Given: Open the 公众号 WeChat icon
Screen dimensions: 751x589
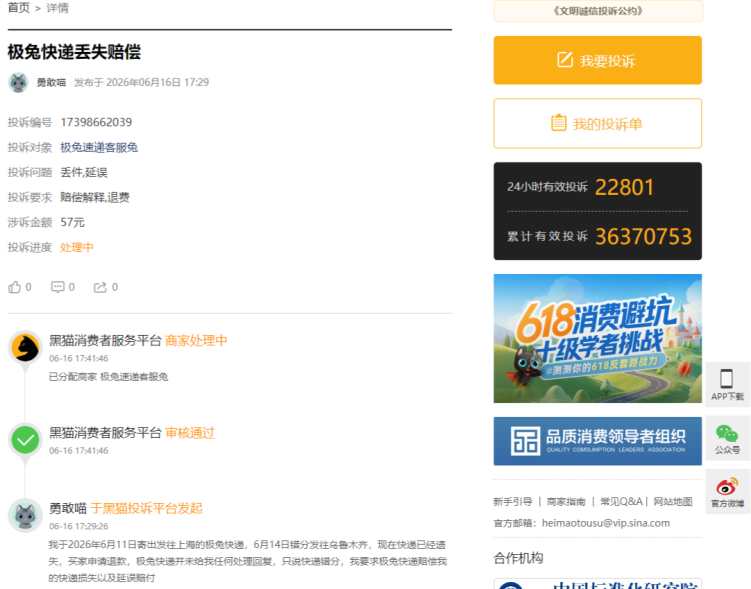Looking at the screenshot, I should (727, 433).
